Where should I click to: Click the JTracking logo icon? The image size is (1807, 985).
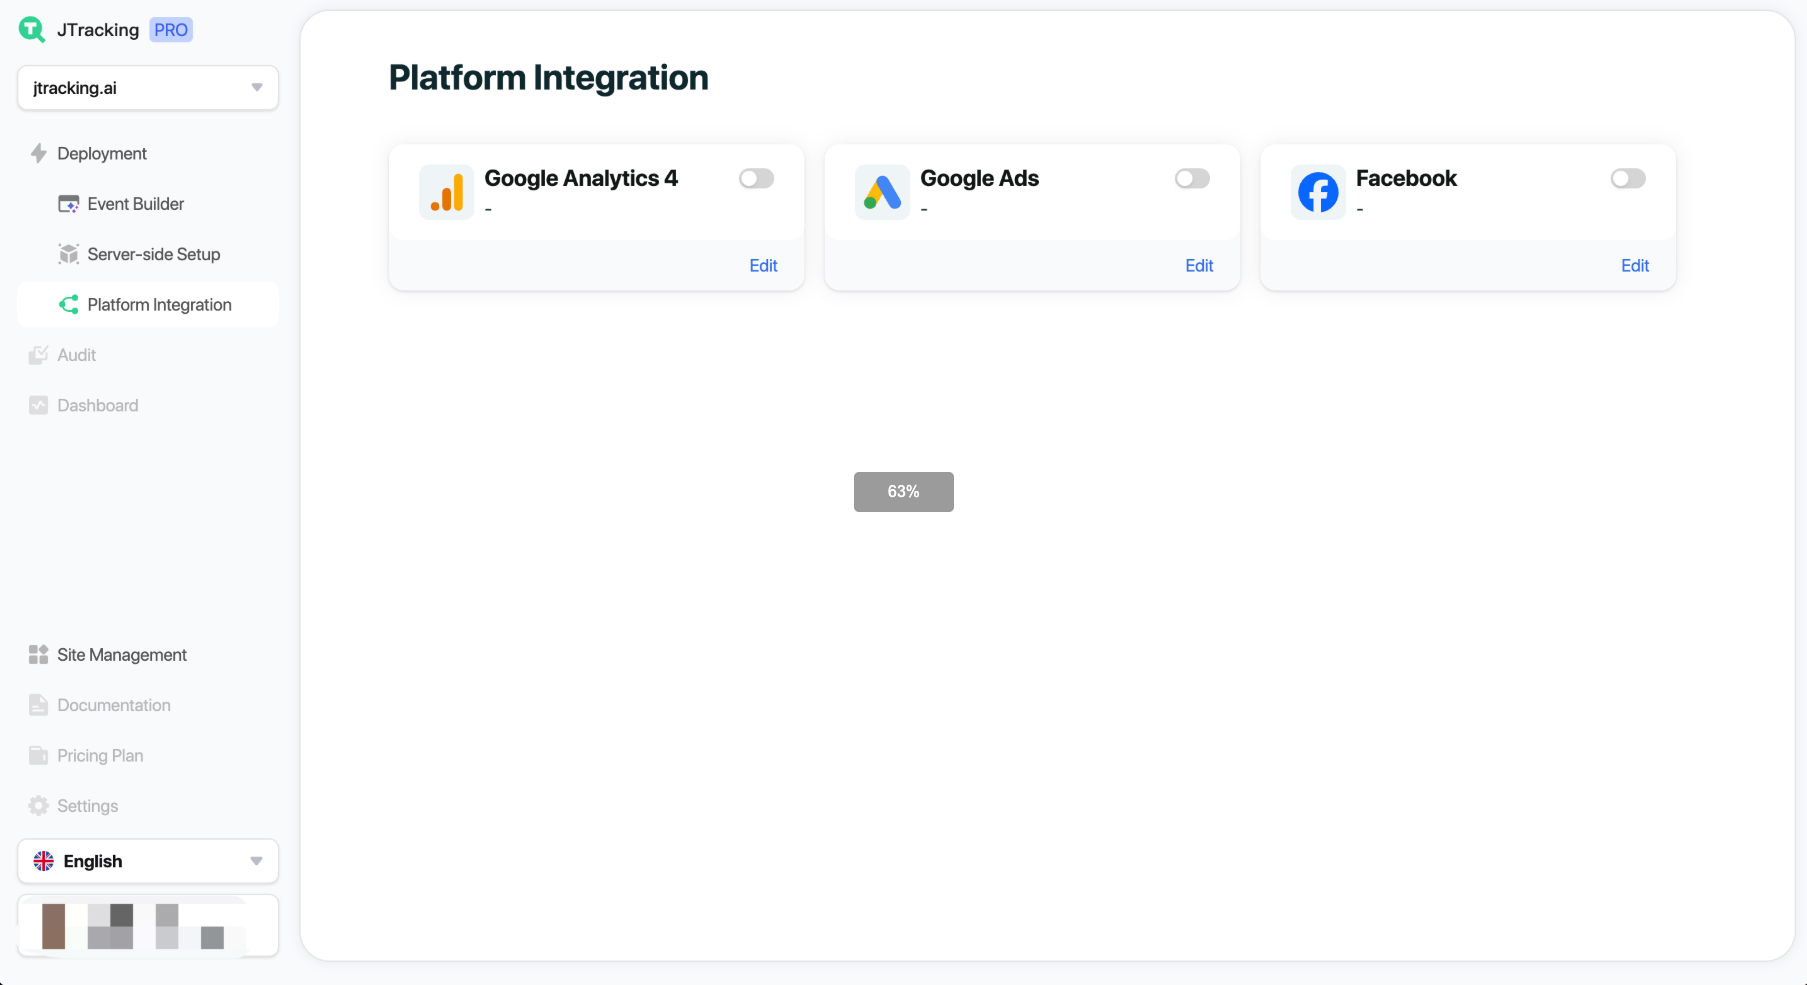[x=32, y=30]
